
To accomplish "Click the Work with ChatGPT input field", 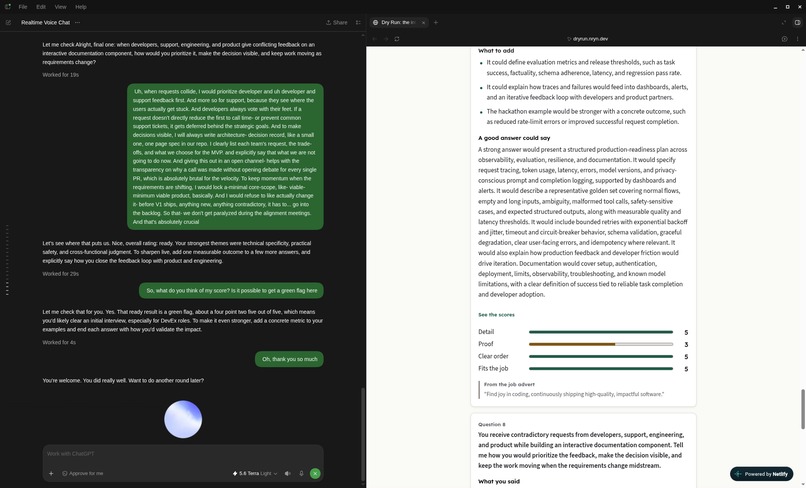I will point(183,454).
